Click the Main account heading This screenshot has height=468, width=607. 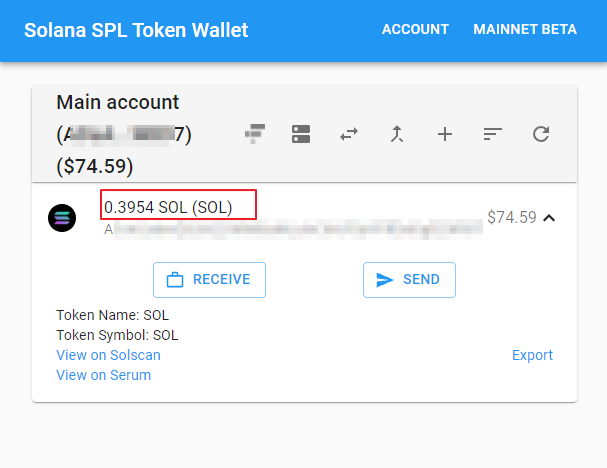tap(118, 103)
